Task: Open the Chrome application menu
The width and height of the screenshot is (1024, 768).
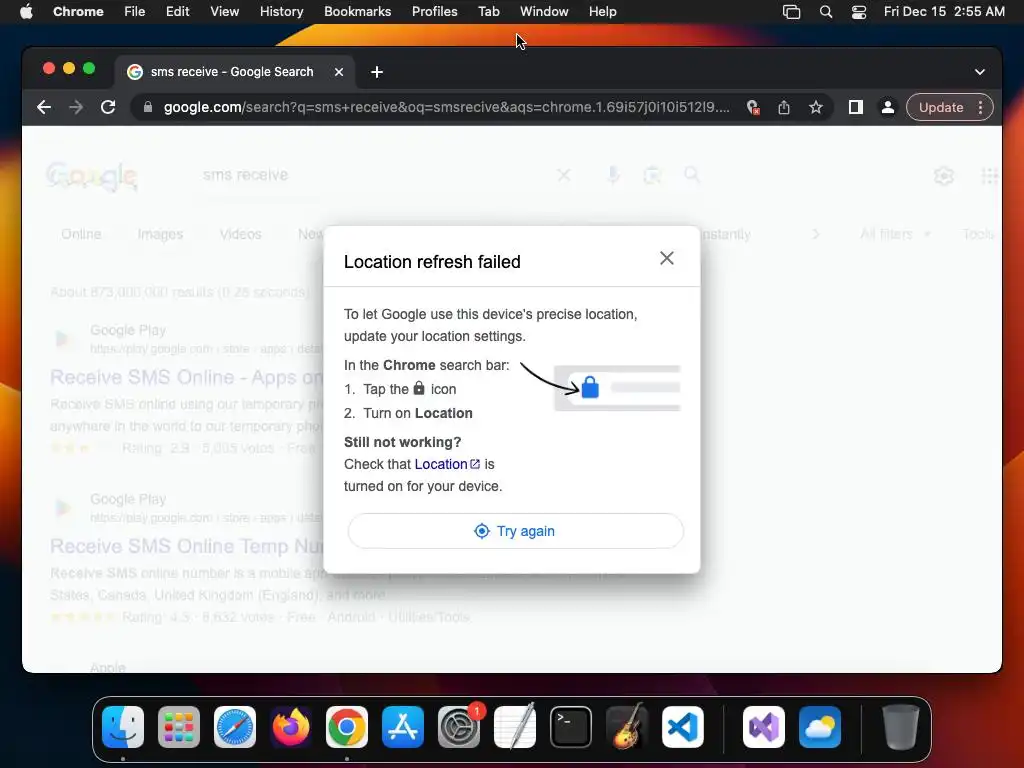Action: (x=78, y=11)
